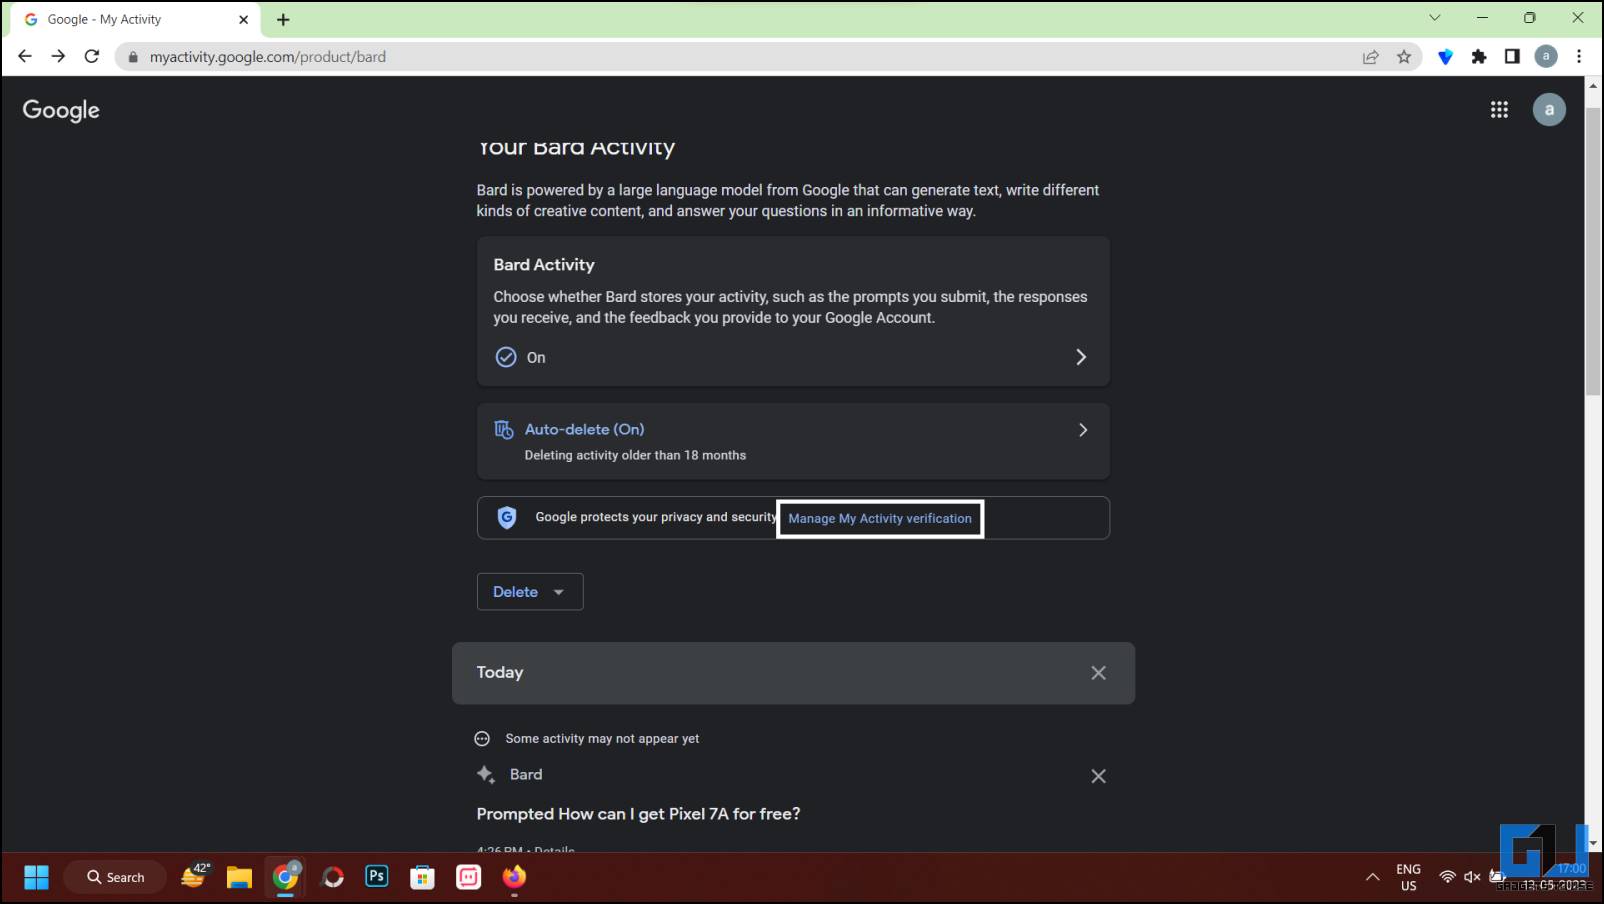Image resolution: width=1604 pixels, height=904 pixels.
Task: Click the scrollbar down arrow
Action: [1593, 843]
